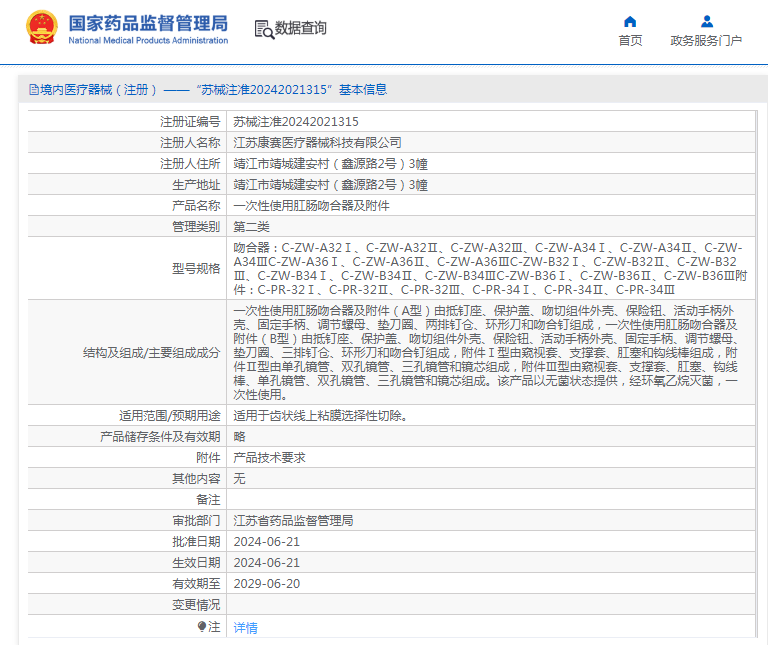Click the 注册证编号 label

pos(190,121)
